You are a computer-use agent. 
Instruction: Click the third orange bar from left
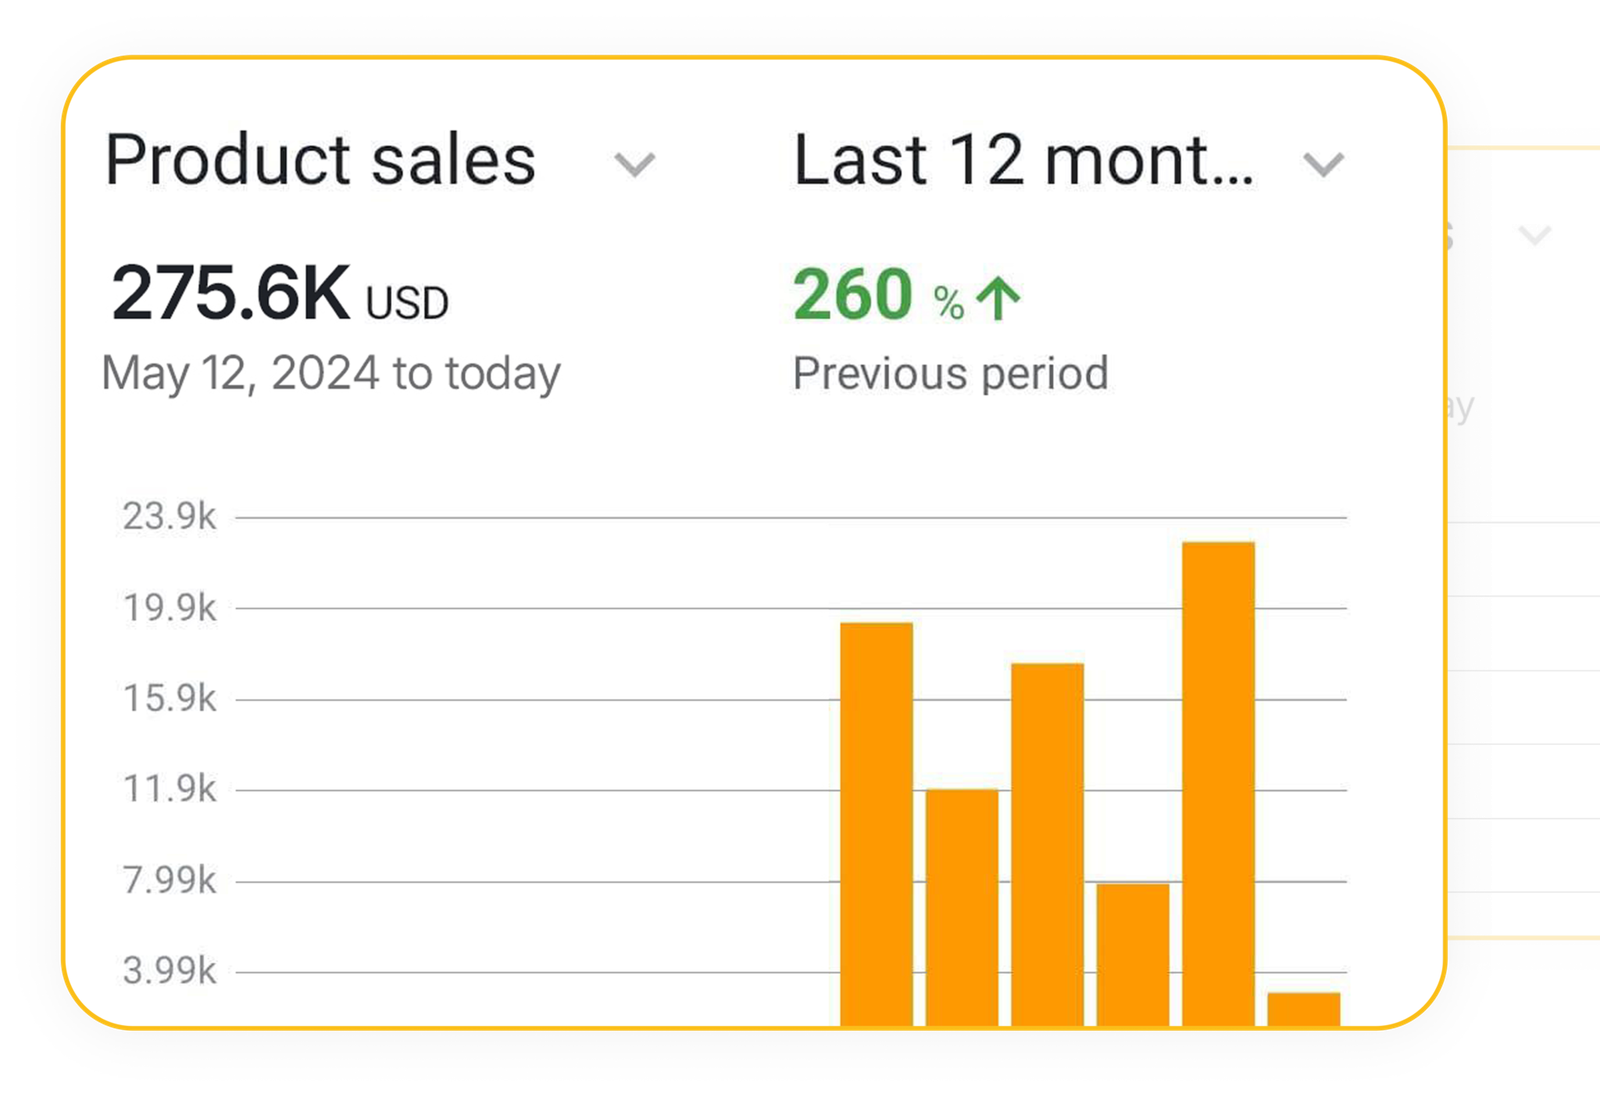coord(1047,843)
